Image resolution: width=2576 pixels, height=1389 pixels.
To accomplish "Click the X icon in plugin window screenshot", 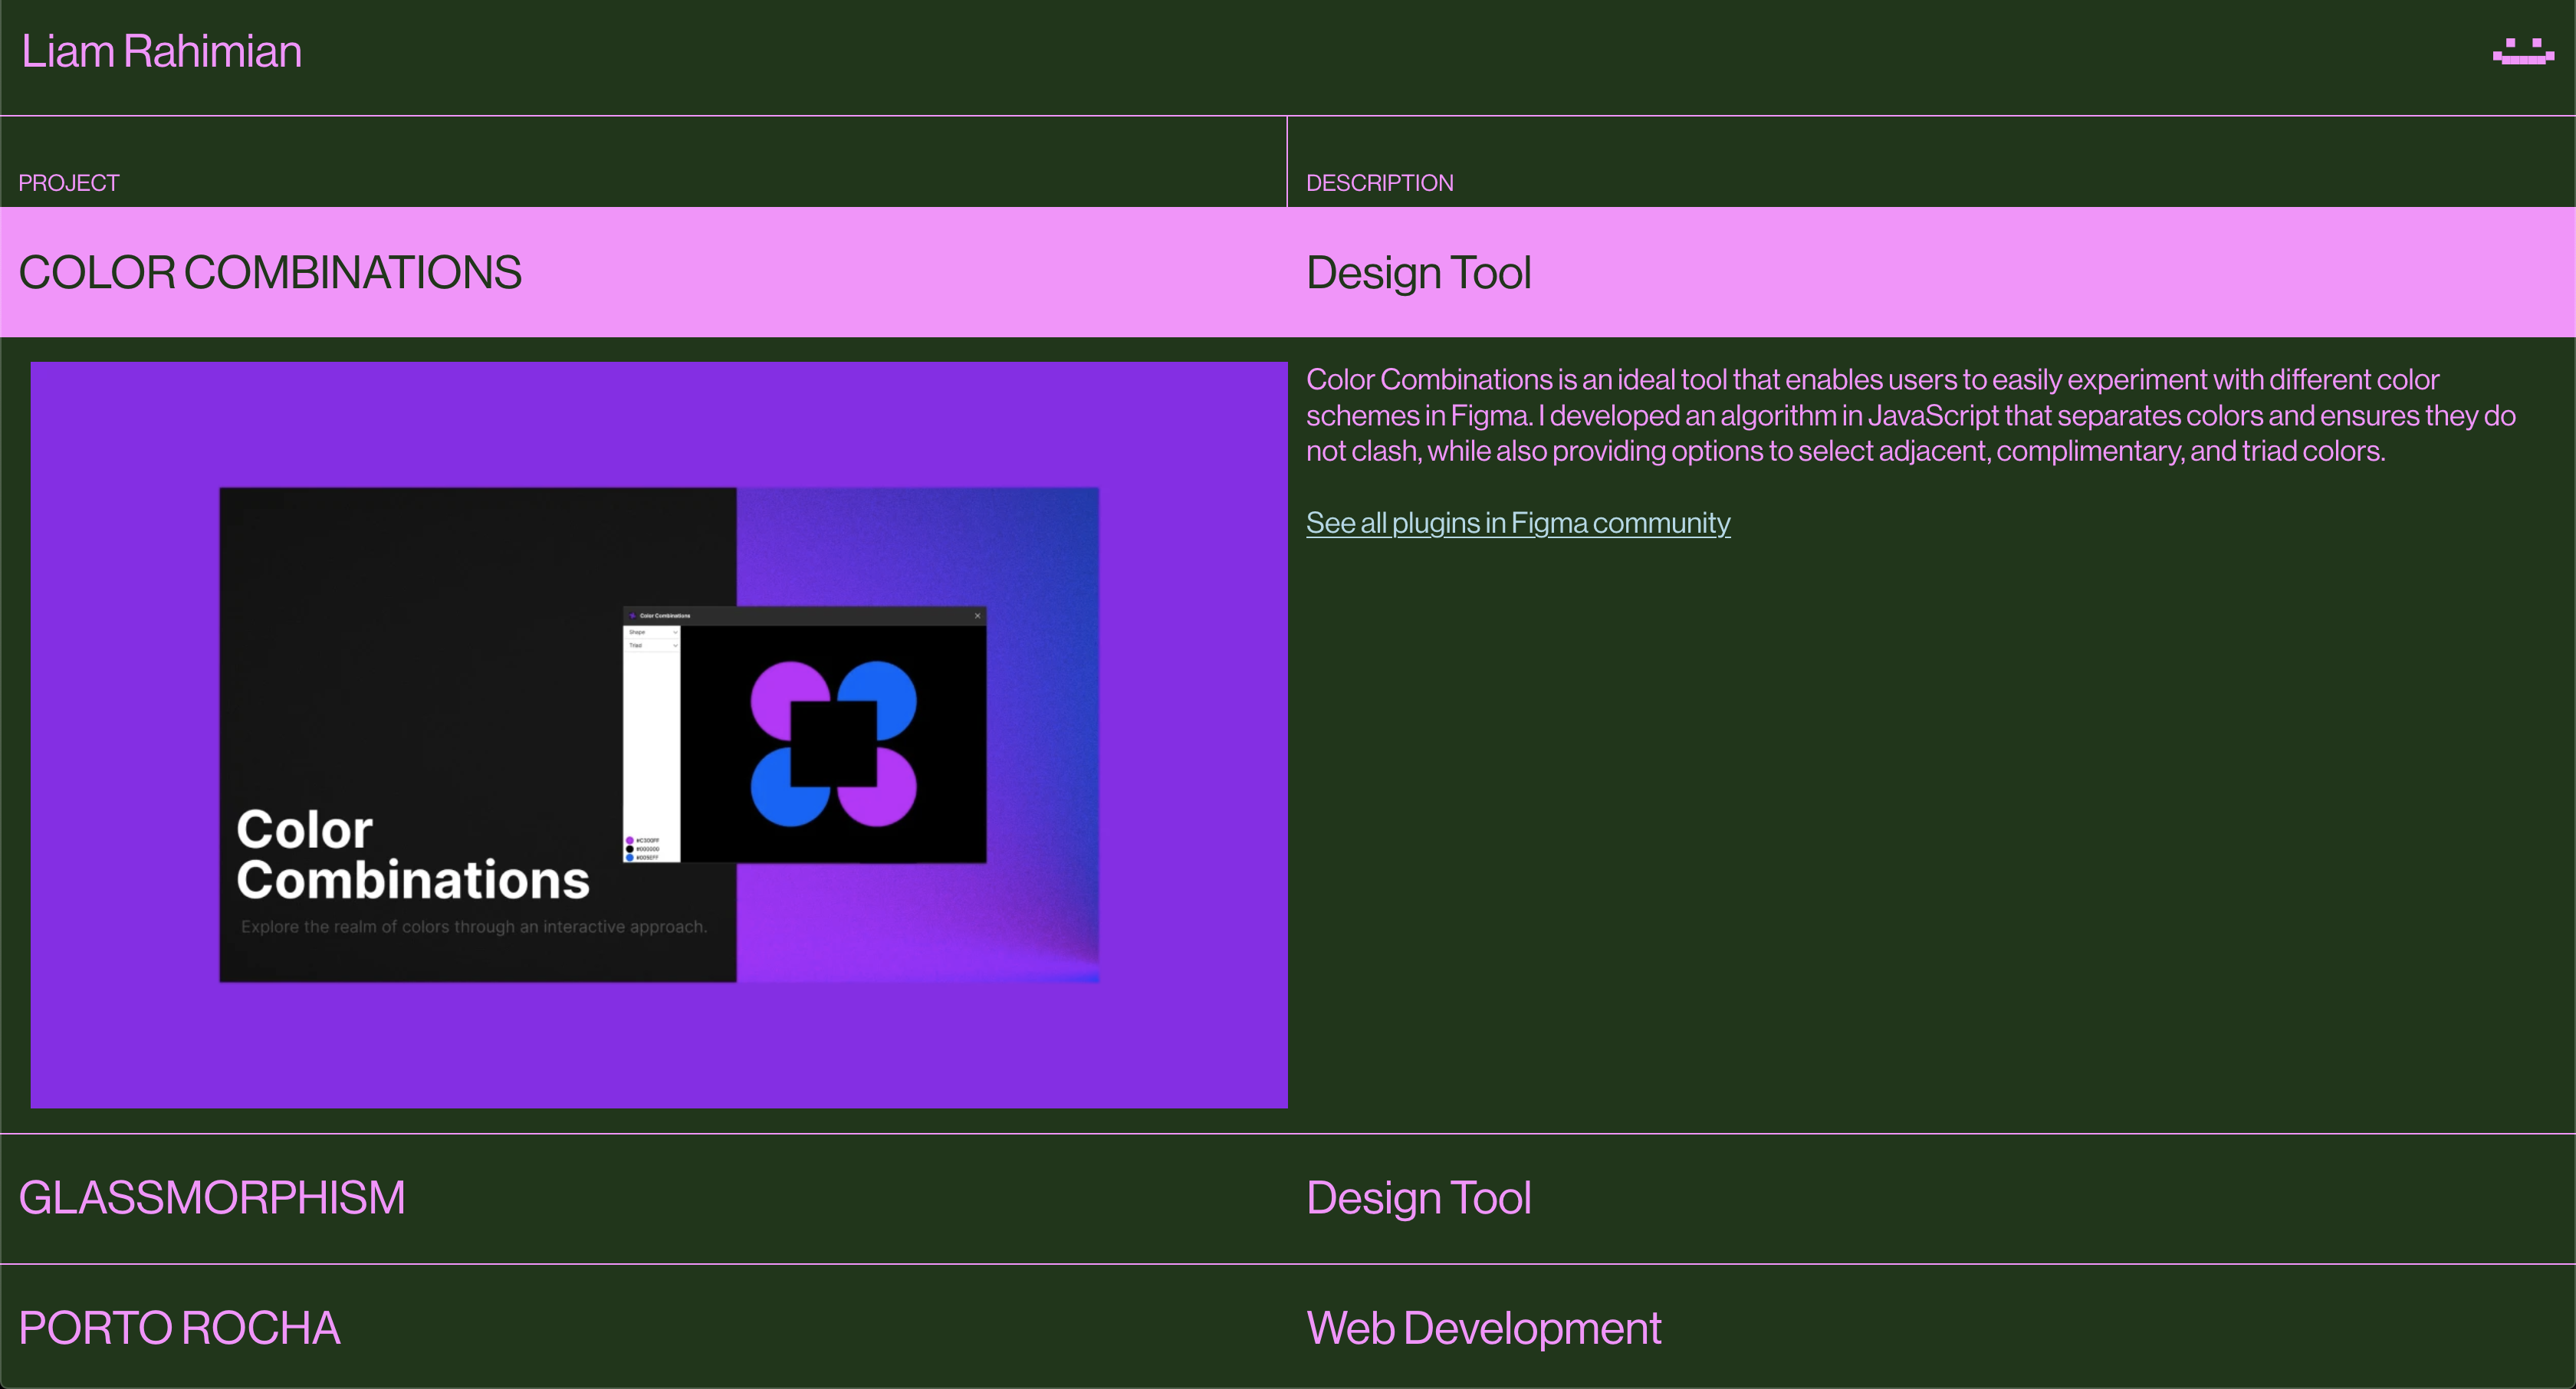I will click(x=977, y=616).
